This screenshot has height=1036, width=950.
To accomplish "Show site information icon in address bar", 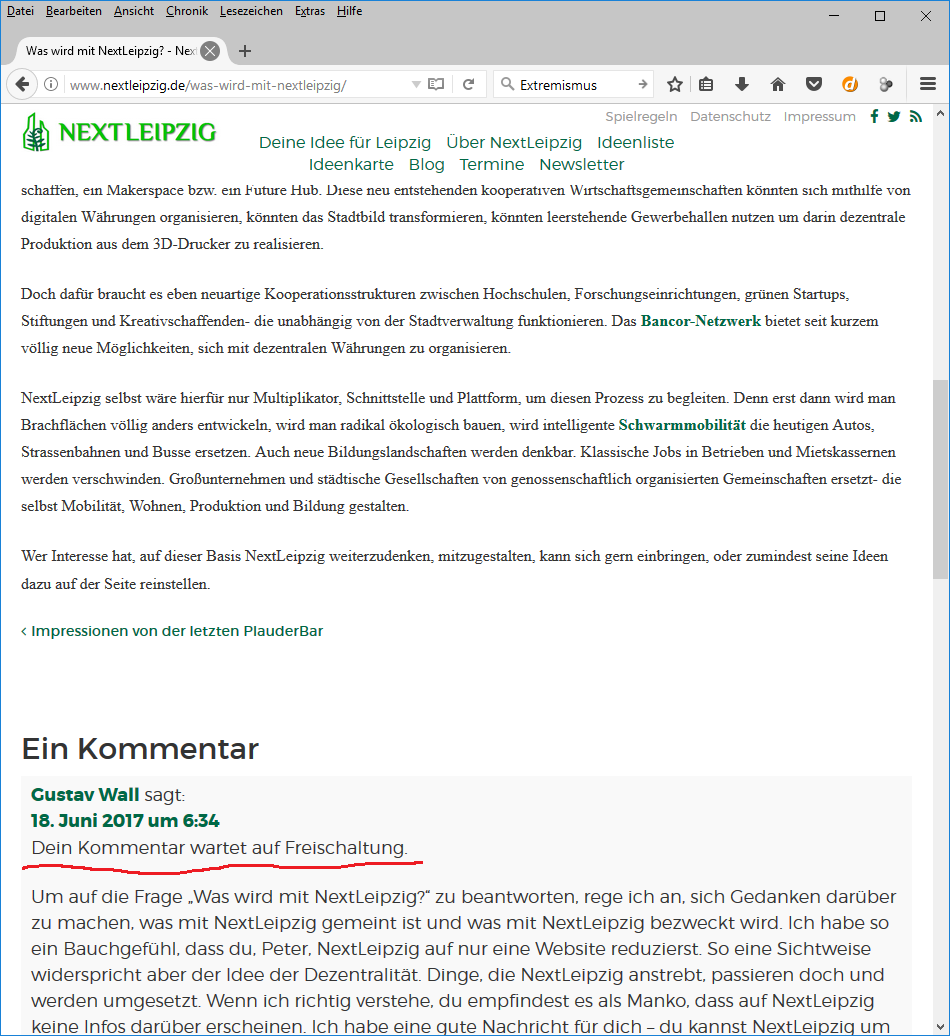I will [50, 85].
